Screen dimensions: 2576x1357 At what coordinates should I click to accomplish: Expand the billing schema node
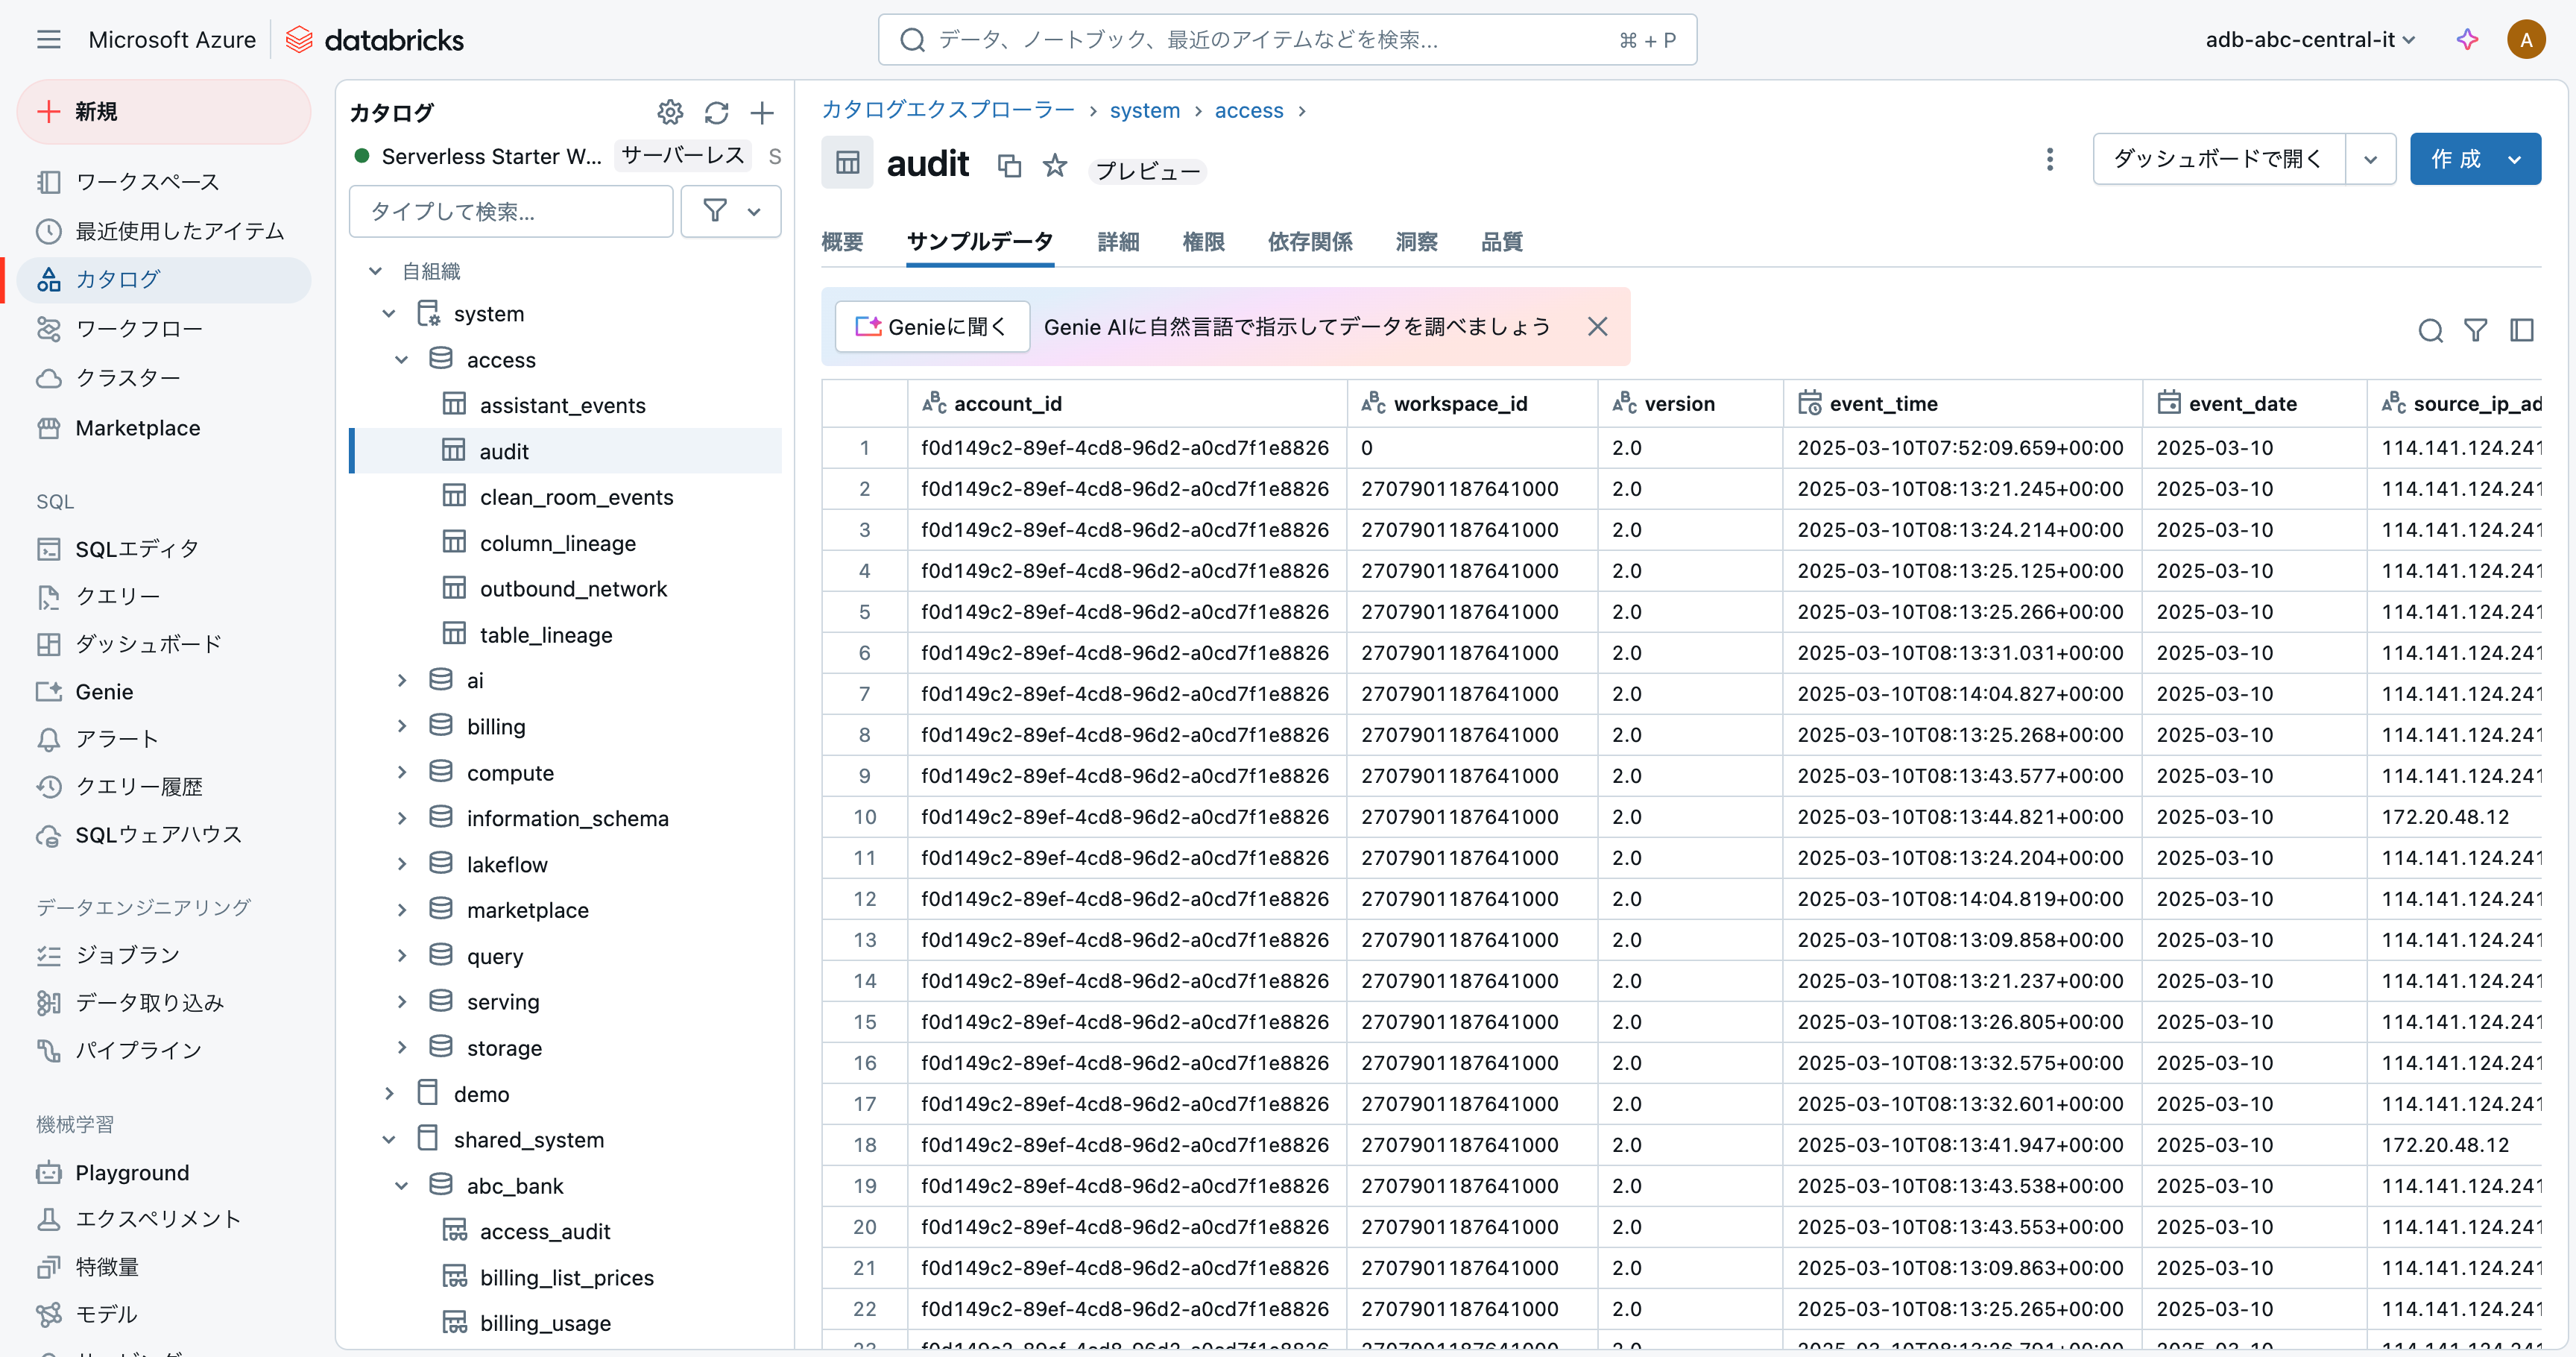[x=401, y=727]
